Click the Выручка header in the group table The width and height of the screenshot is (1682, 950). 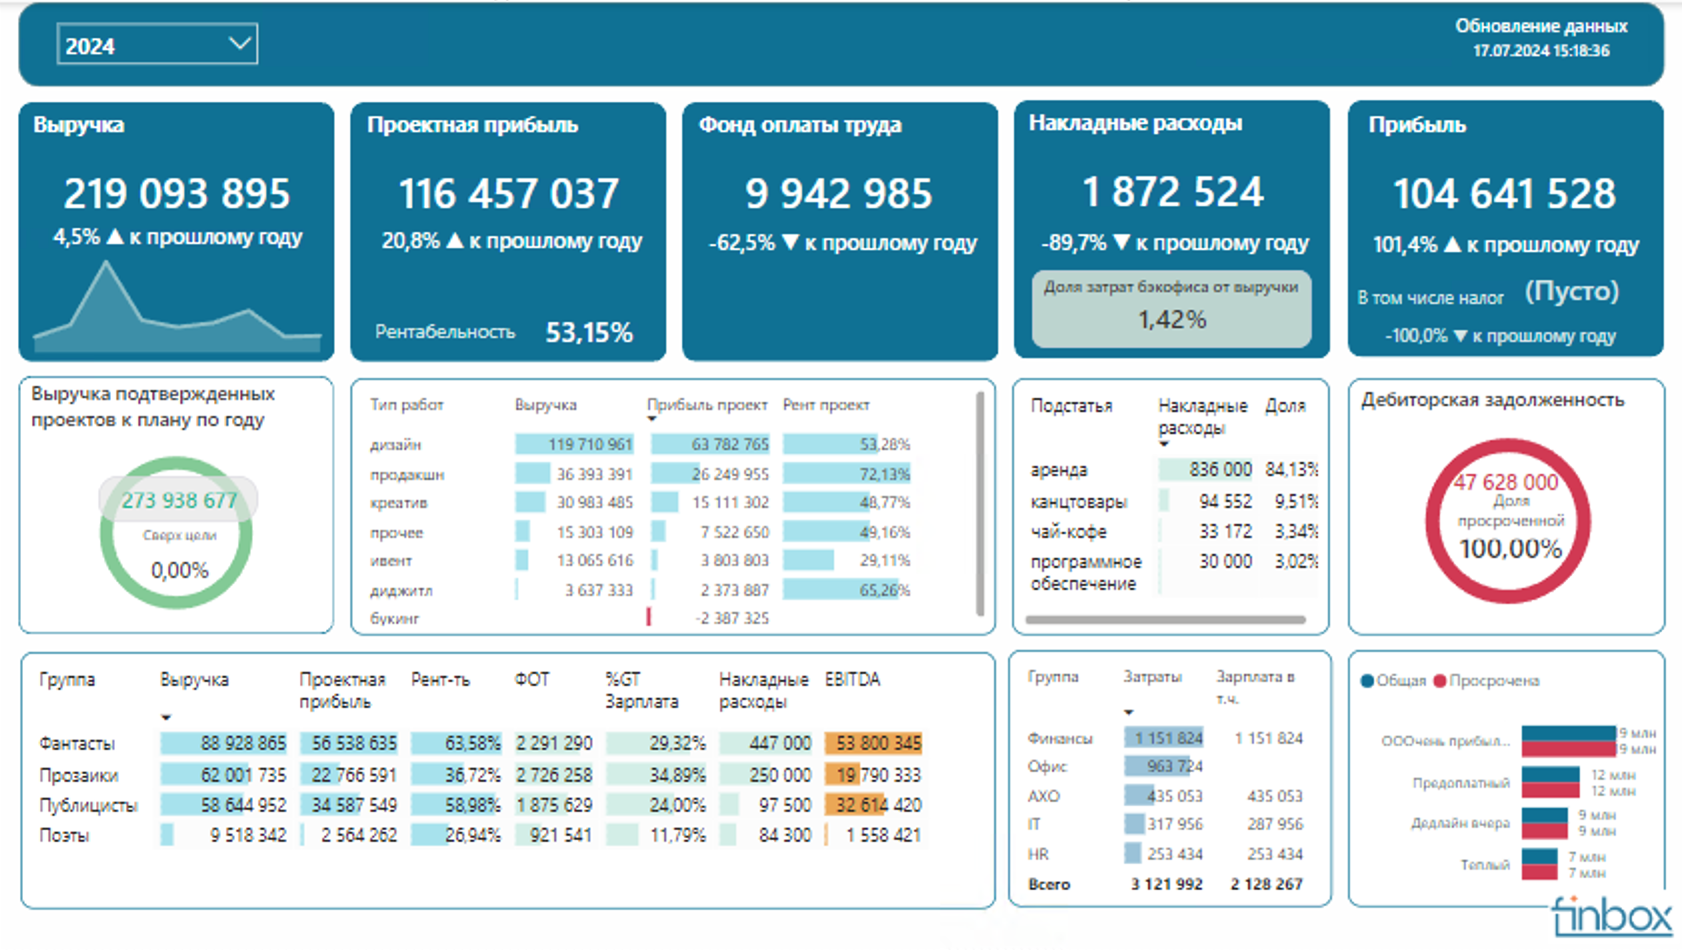point(194,680)
